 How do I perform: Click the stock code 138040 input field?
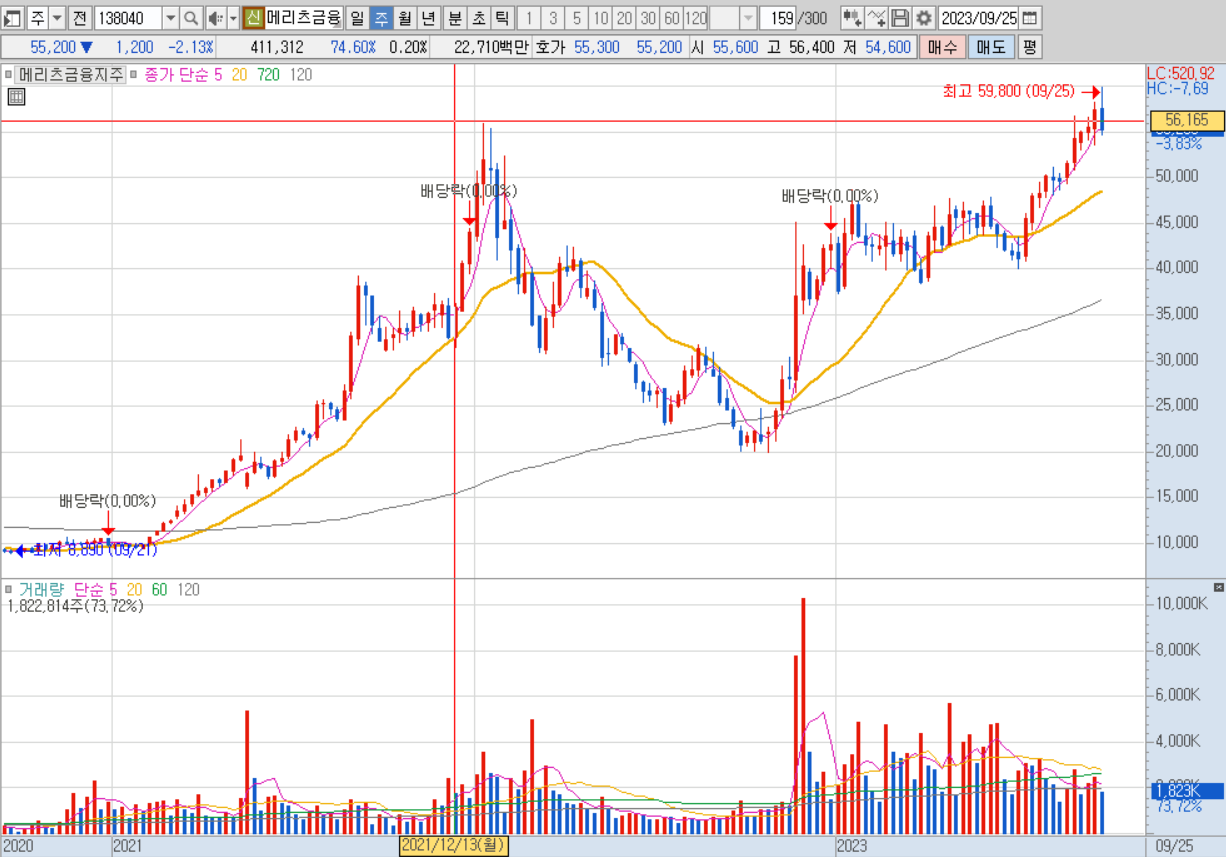pyautogui.click(x=127, y=18)
